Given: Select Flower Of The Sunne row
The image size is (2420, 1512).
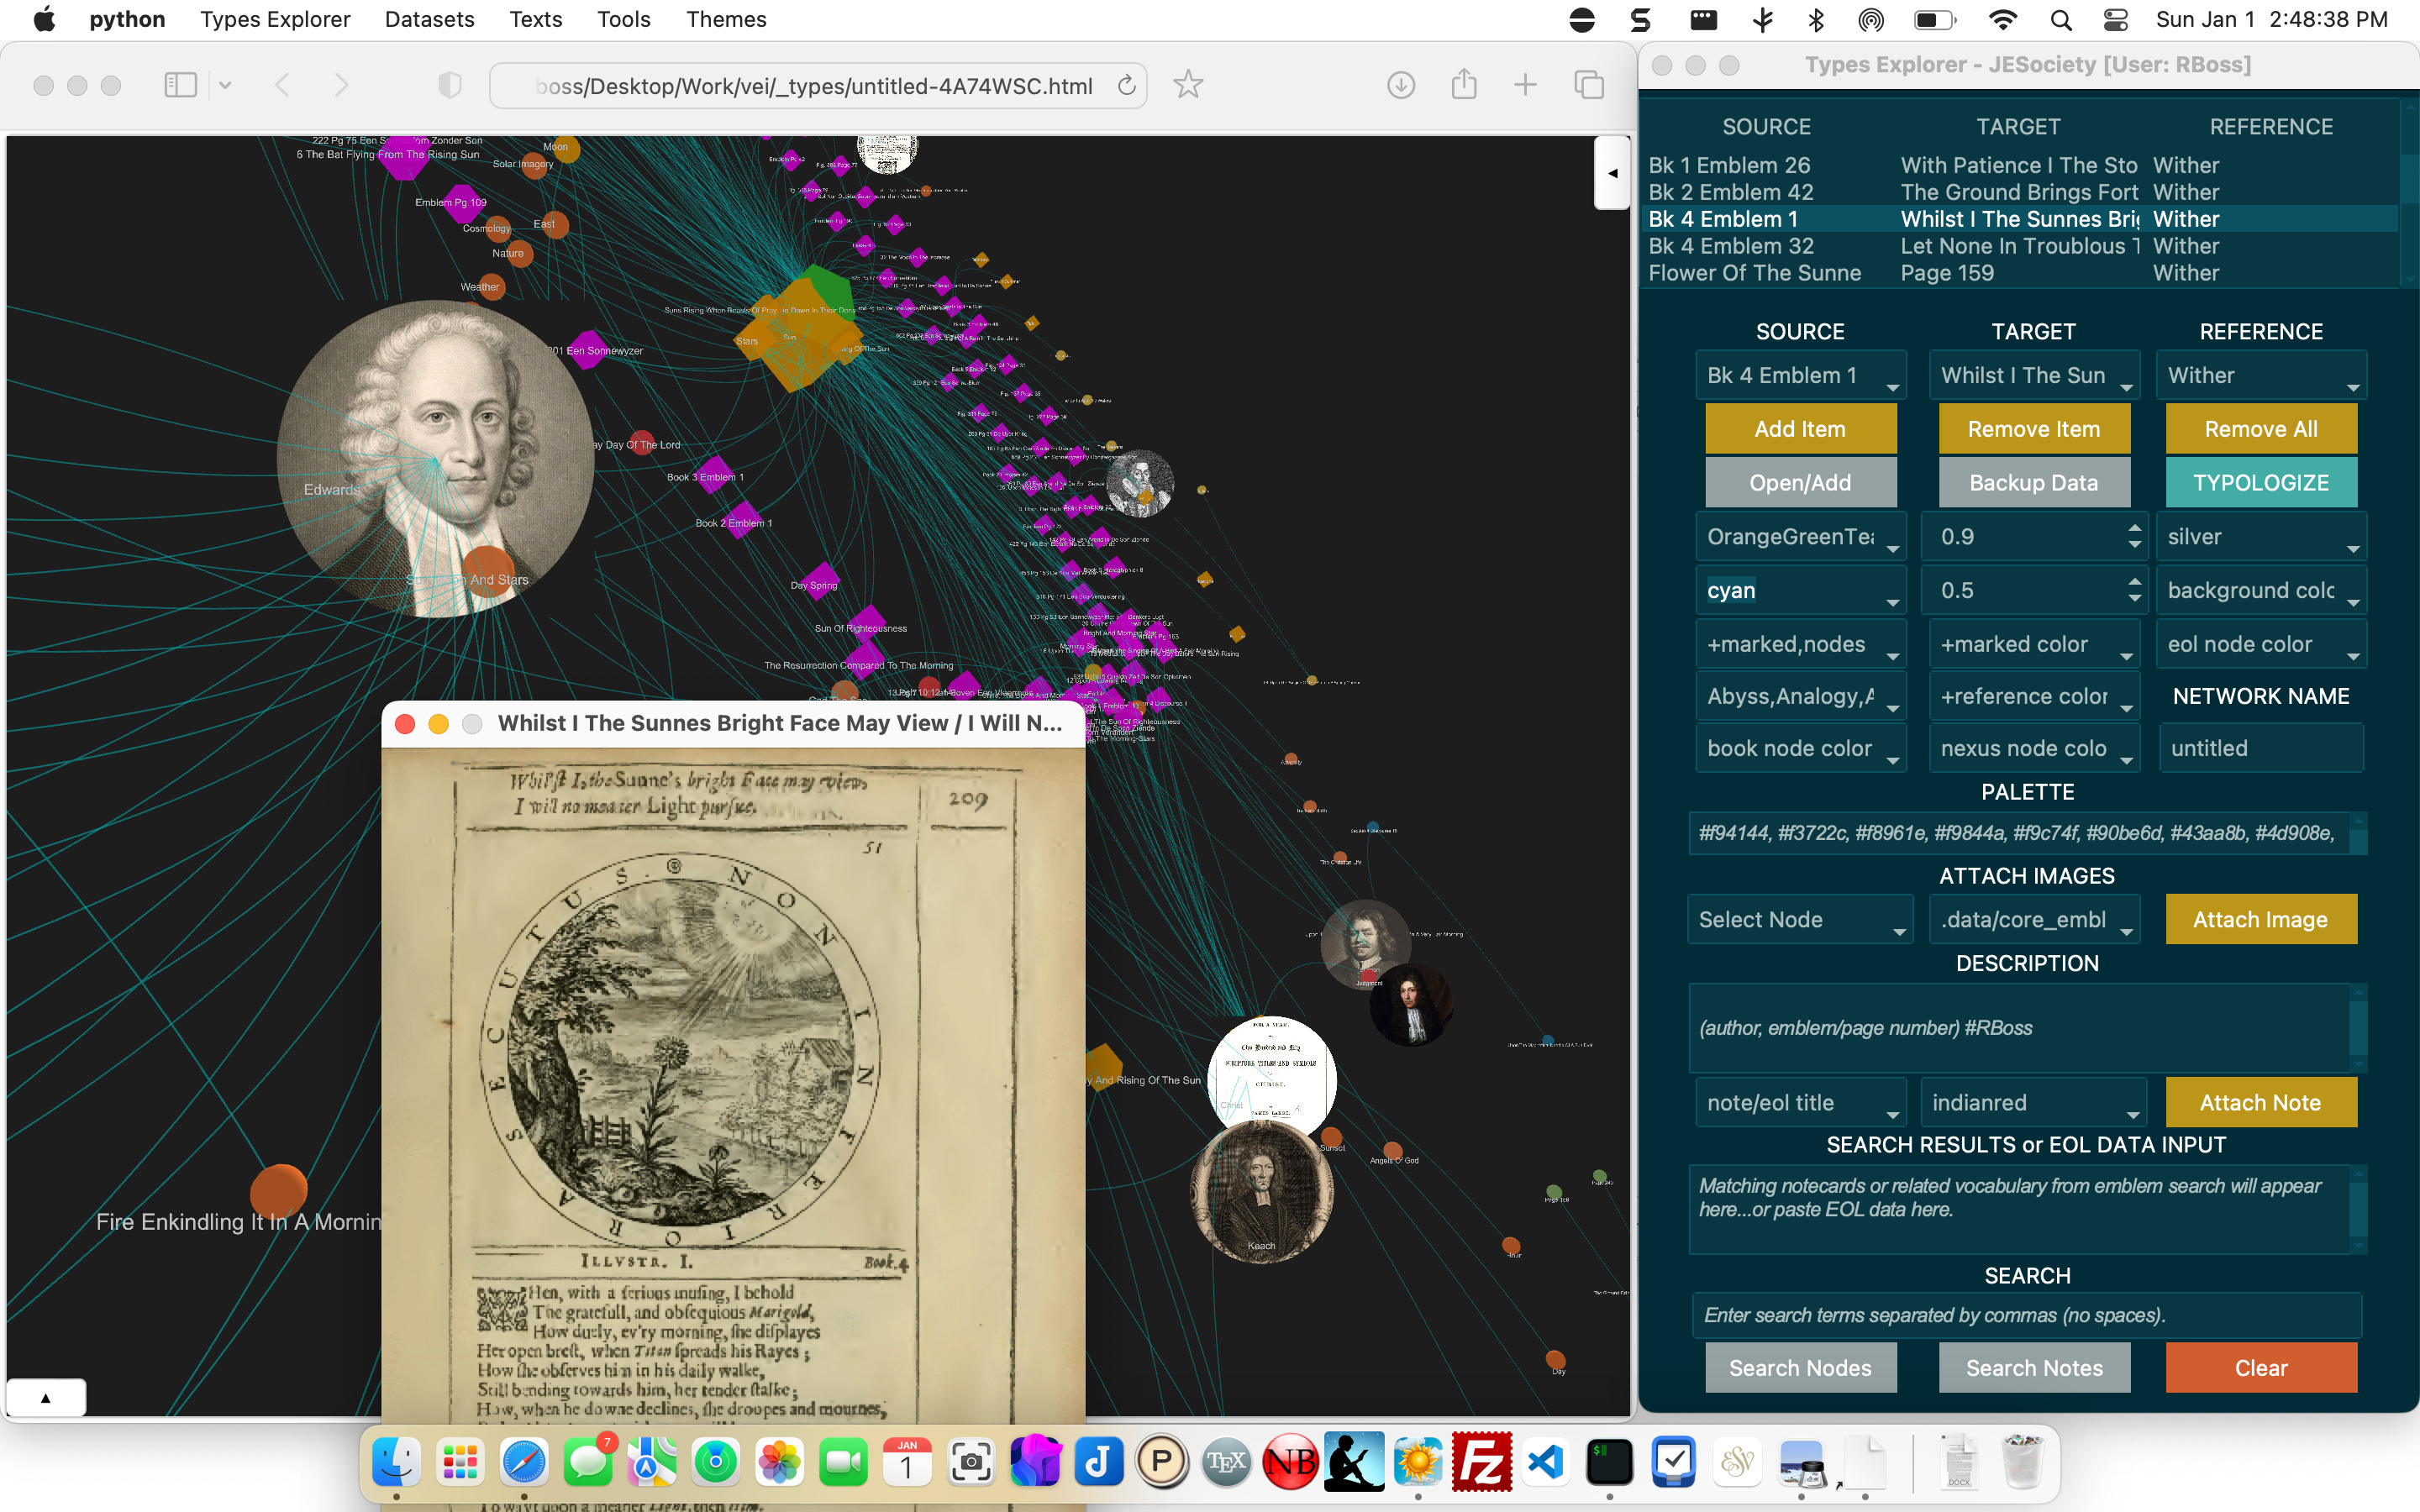Looking at the screenshot, I should click(2022, 273).
